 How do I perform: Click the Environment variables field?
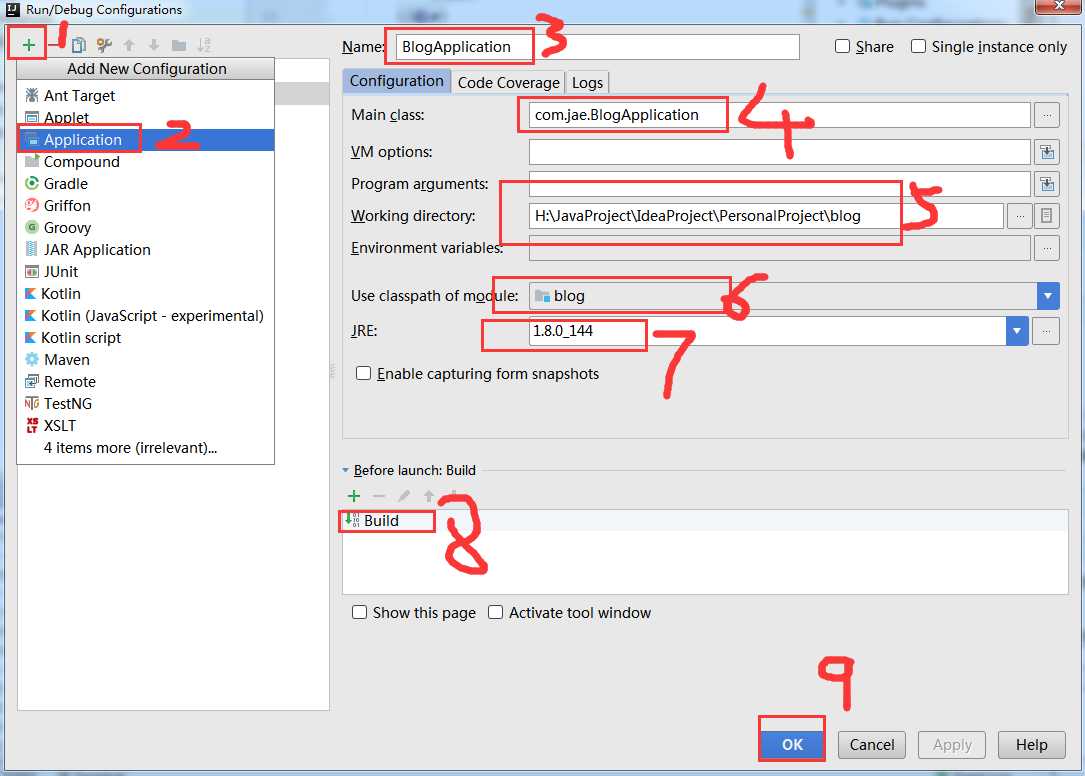coord(780,248)
